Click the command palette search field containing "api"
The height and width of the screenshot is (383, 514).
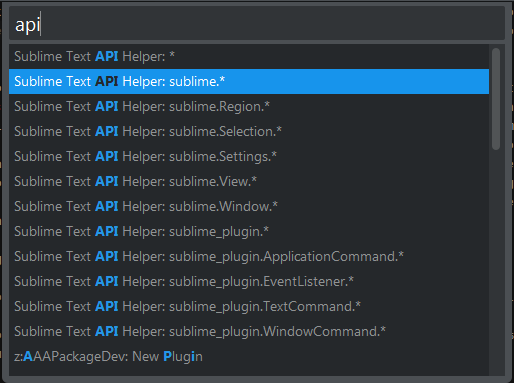(x=257, y=24)
